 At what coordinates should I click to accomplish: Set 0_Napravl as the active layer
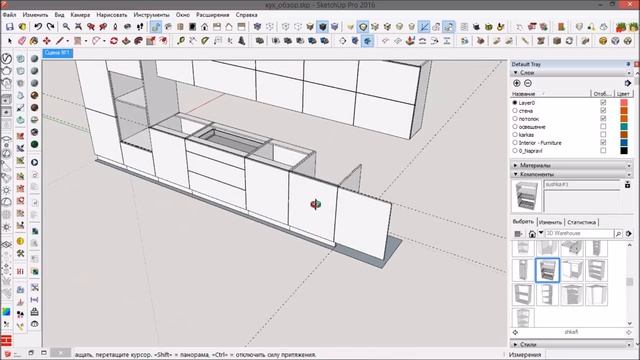tap(515, 151)
